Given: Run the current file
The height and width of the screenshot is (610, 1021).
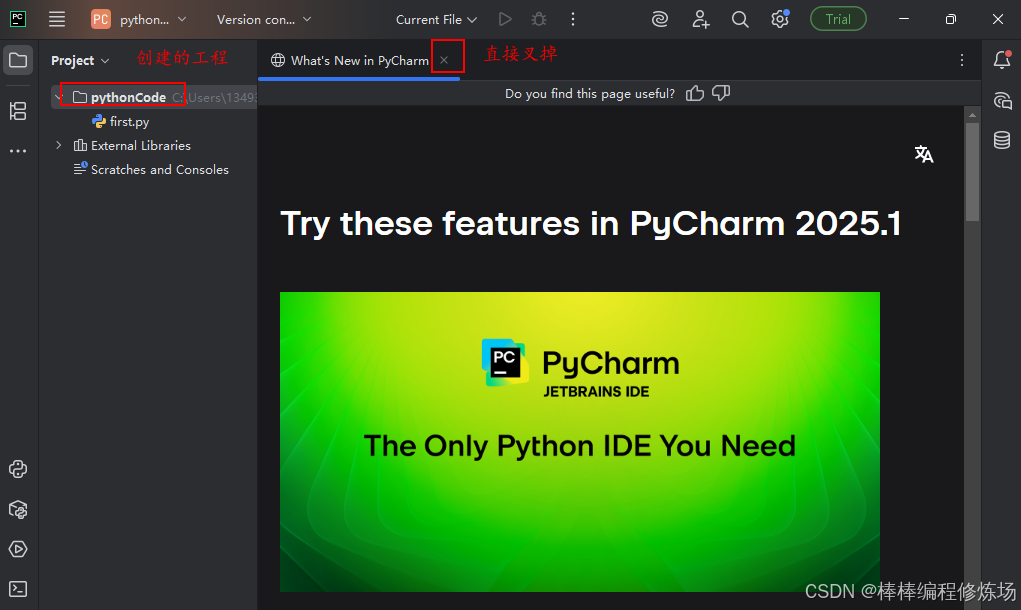Looking at the screenshot, I should [505, 20].
